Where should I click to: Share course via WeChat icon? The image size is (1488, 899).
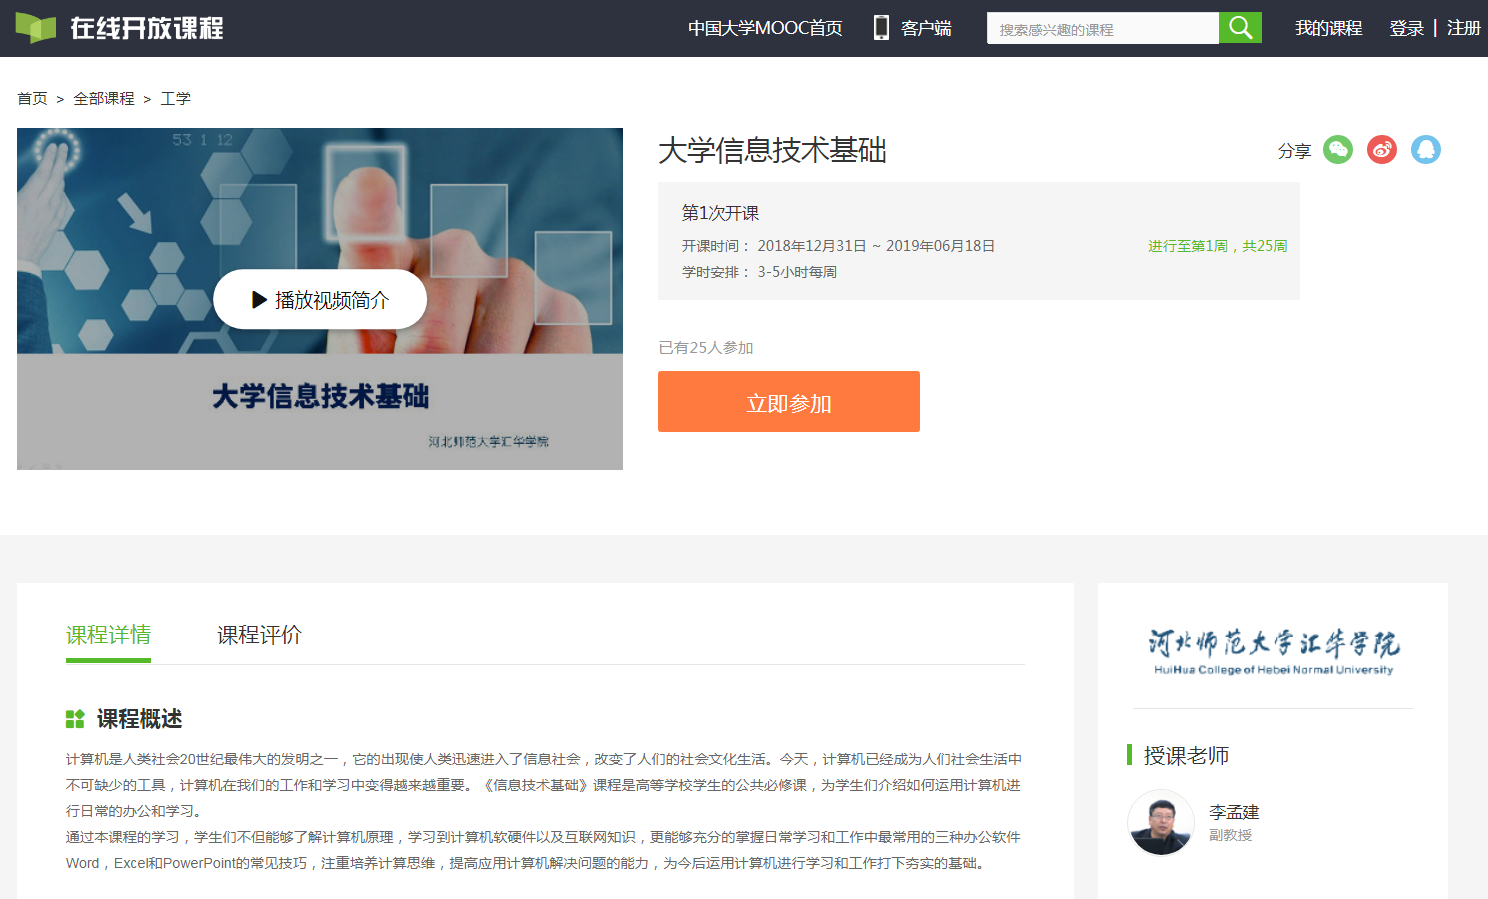coord(1337,150)
